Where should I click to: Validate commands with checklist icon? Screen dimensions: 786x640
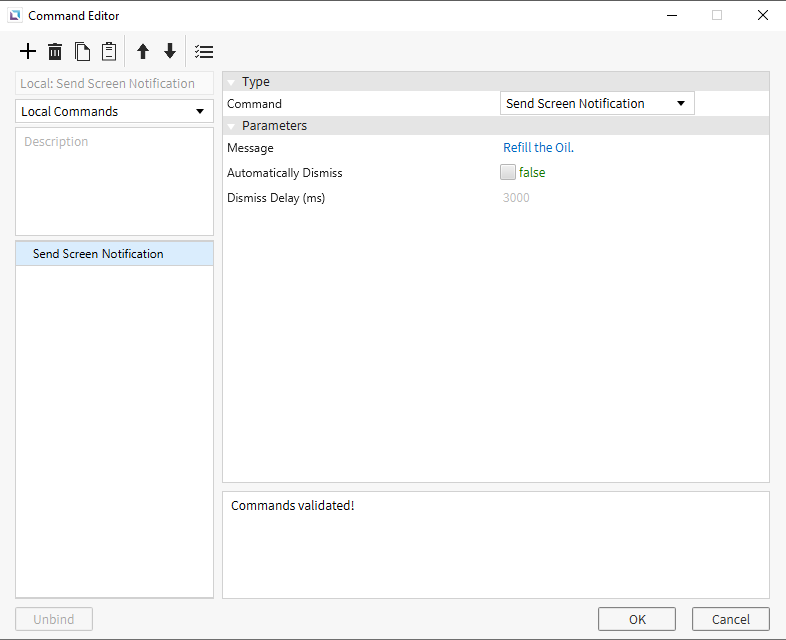point(204,52)
